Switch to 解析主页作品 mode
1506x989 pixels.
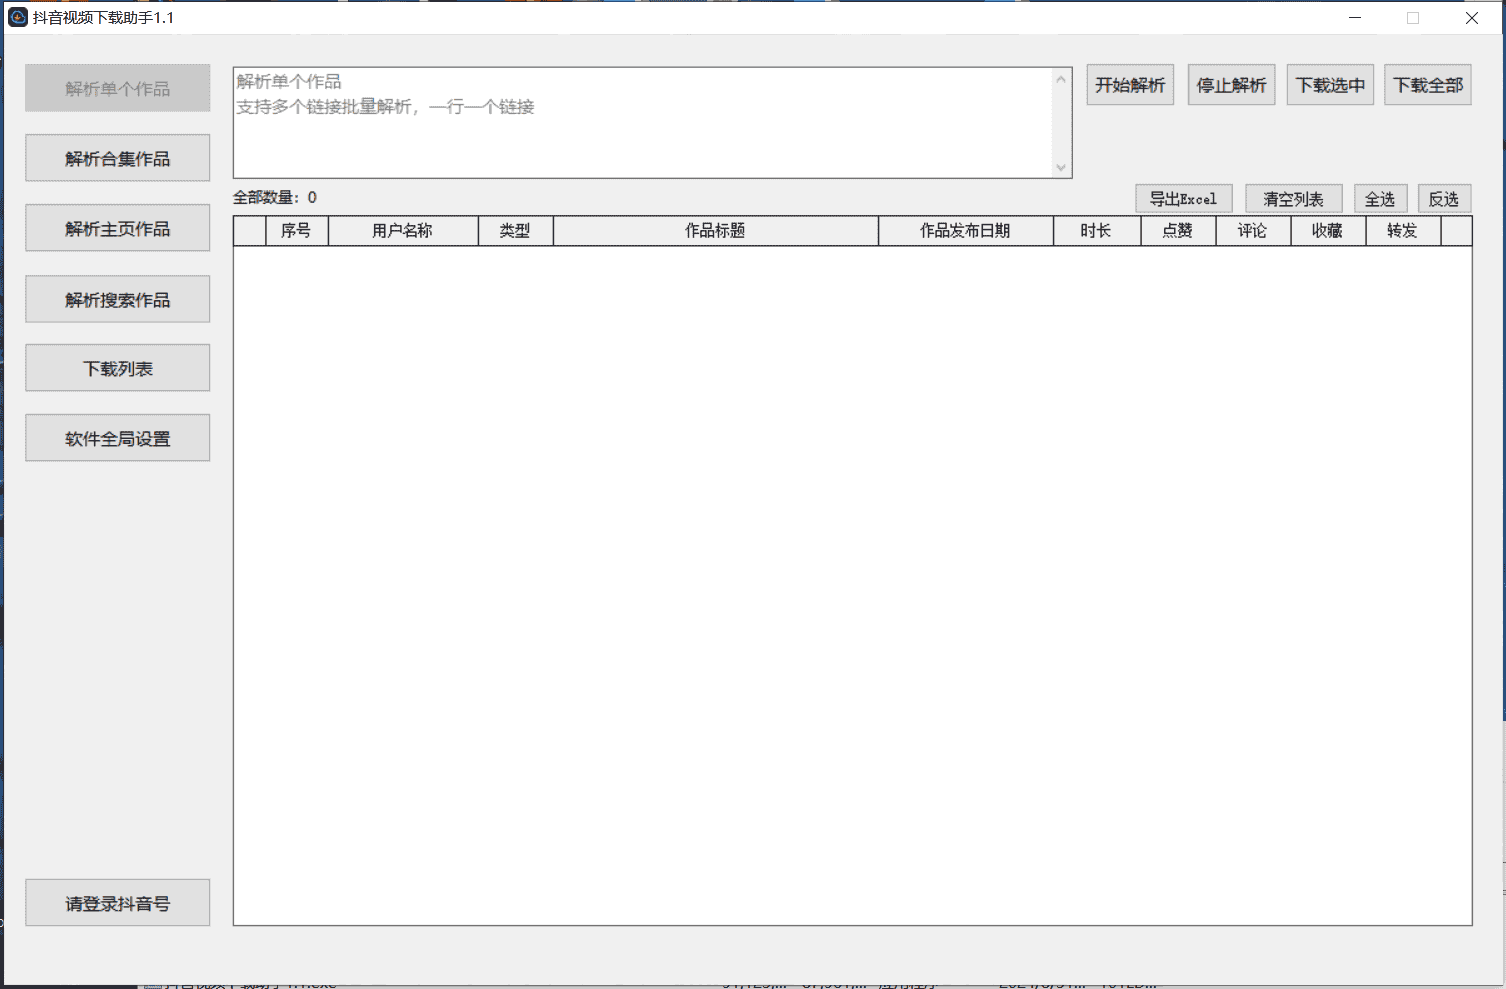(x=117, y=227)
